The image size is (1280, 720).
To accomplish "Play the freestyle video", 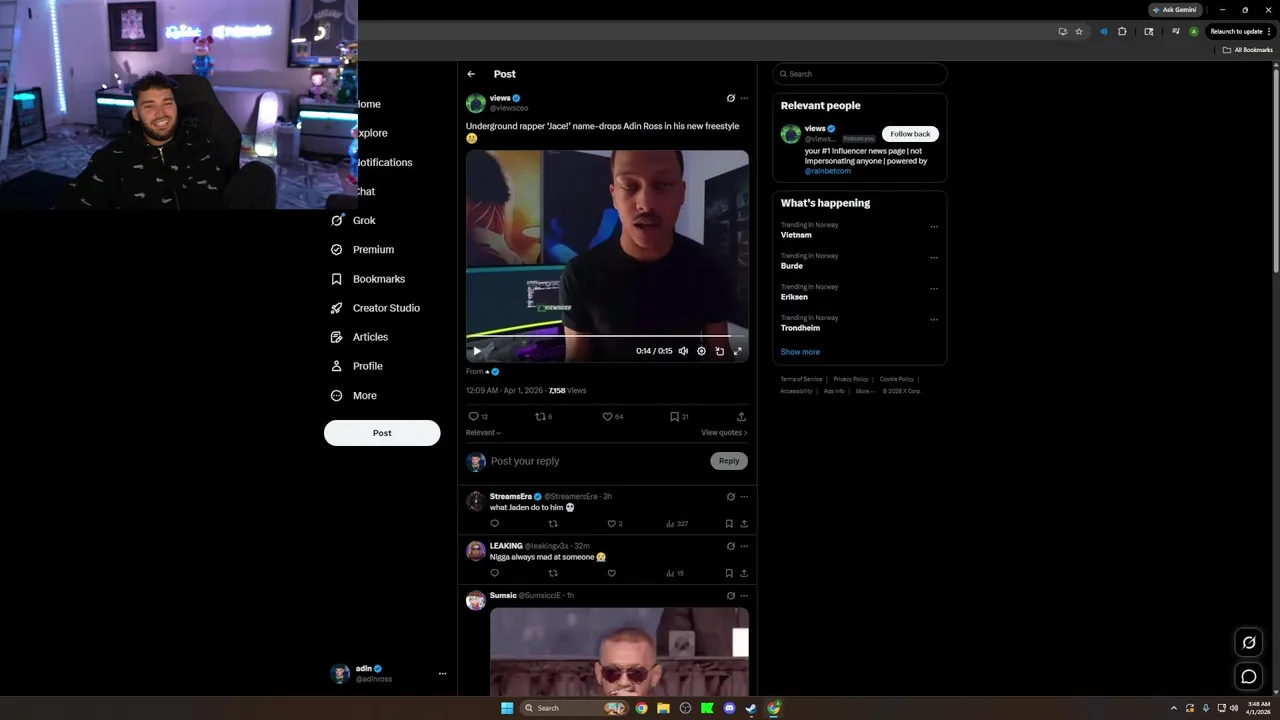I will [477, 351].
